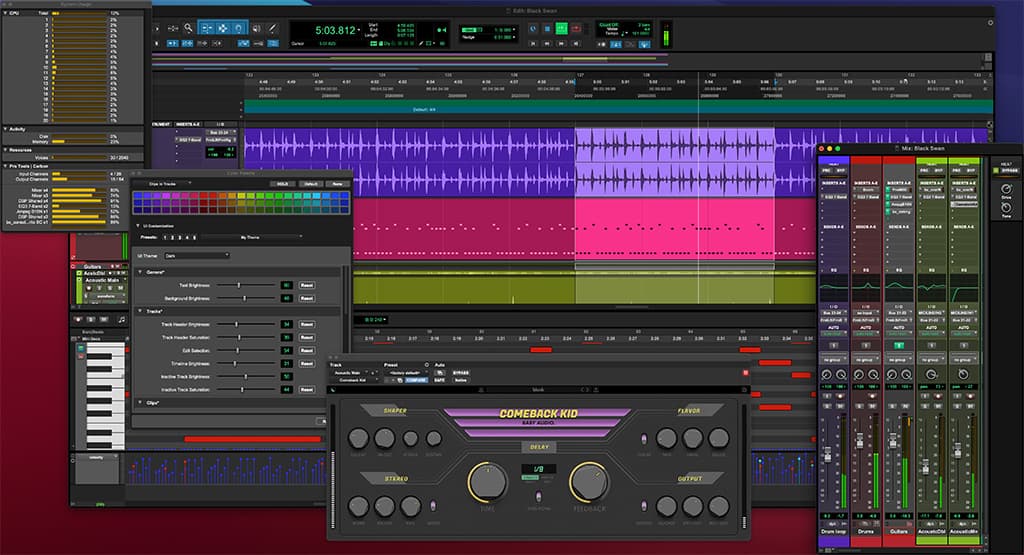Image resolution: width=1024 pixels, height=555 pixels.
Task: Toggle the ping-pong switch below the 1/8 display
Action: pyautogui.click(x=538, y=496)
